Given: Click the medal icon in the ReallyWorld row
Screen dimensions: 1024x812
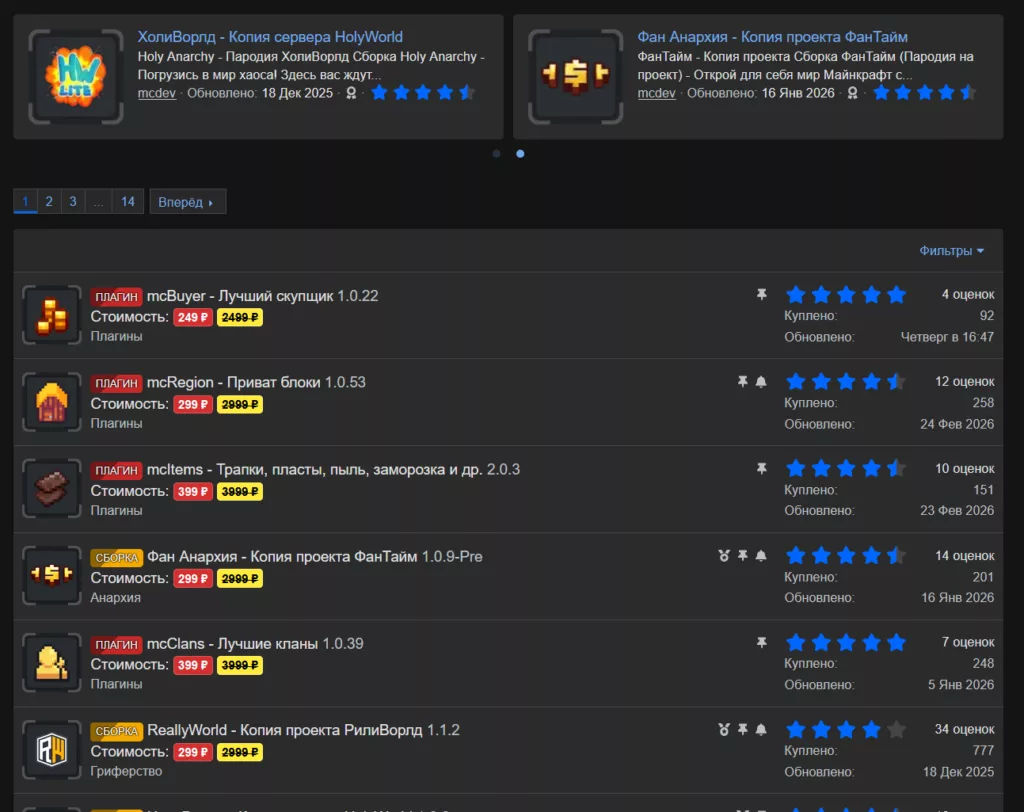Looking at the screenshot, I should pos(724,730).
